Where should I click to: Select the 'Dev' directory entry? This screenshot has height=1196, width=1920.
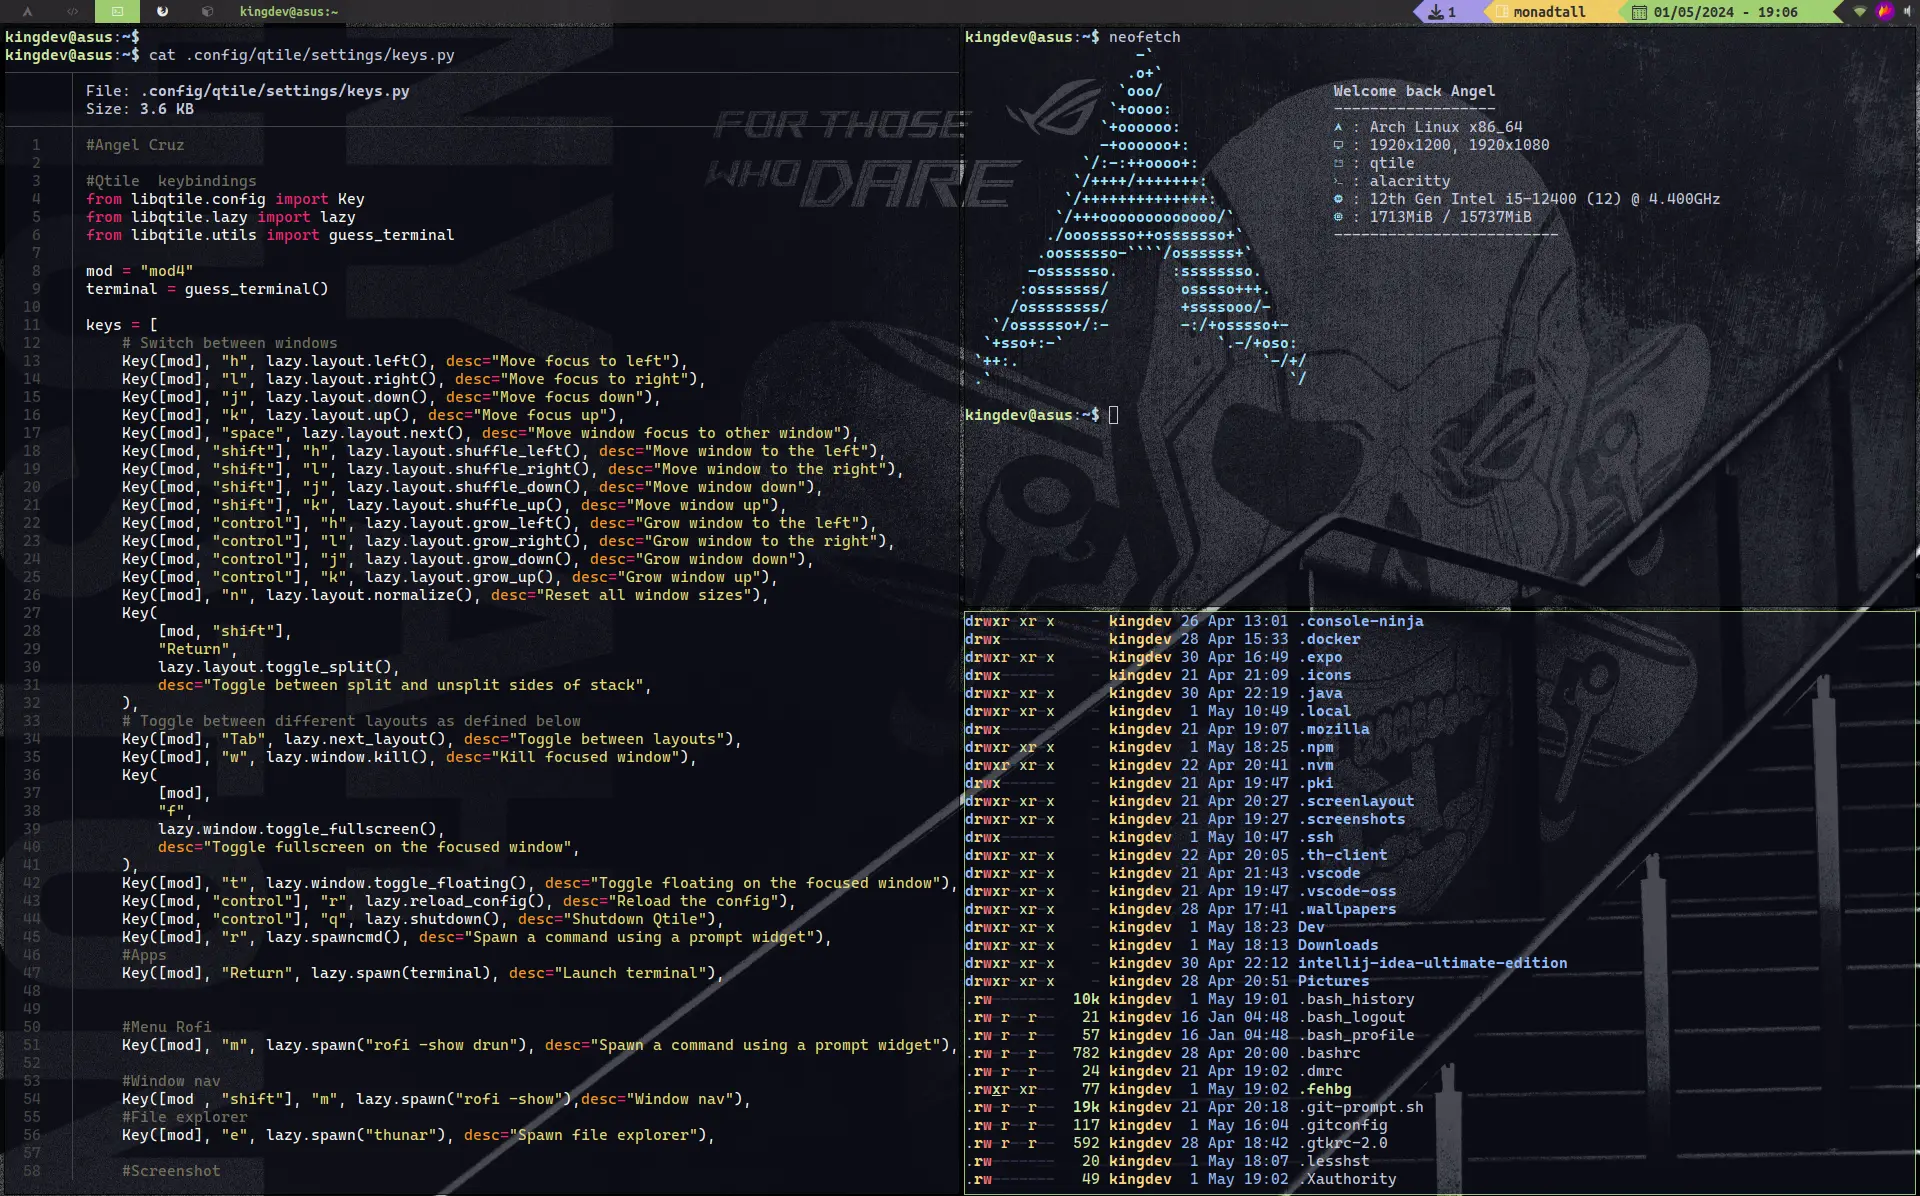(1311, 927)
